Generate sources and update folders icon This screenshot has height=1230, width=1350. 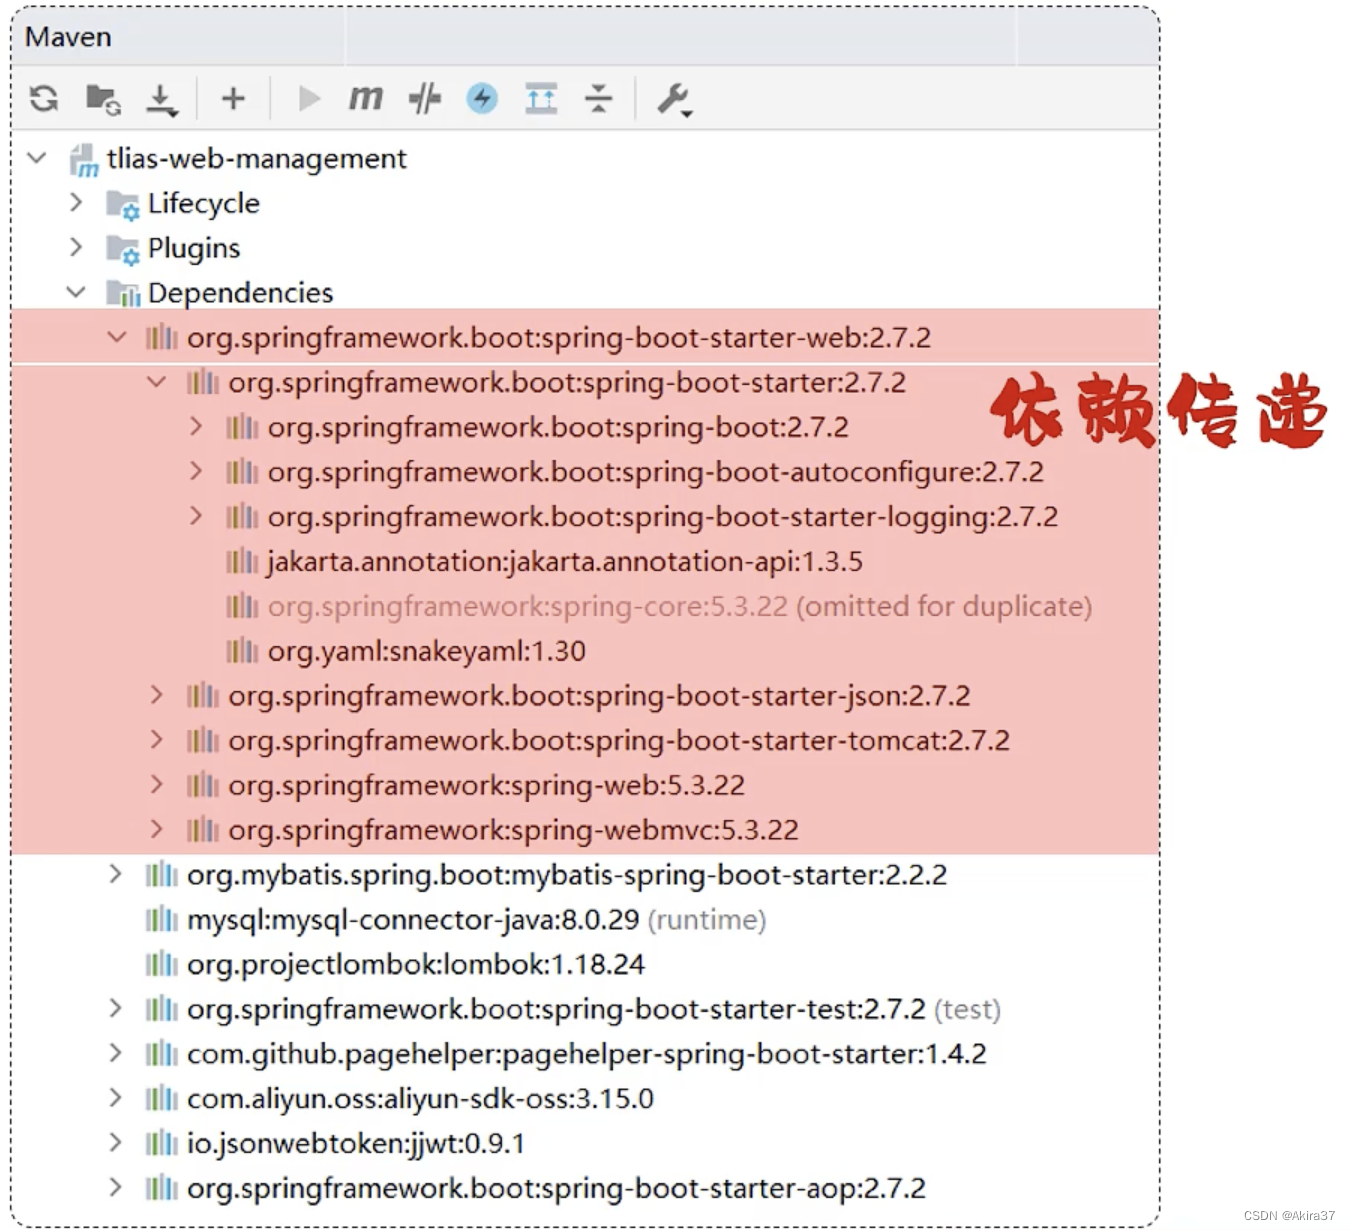click(x=103, y=98)
